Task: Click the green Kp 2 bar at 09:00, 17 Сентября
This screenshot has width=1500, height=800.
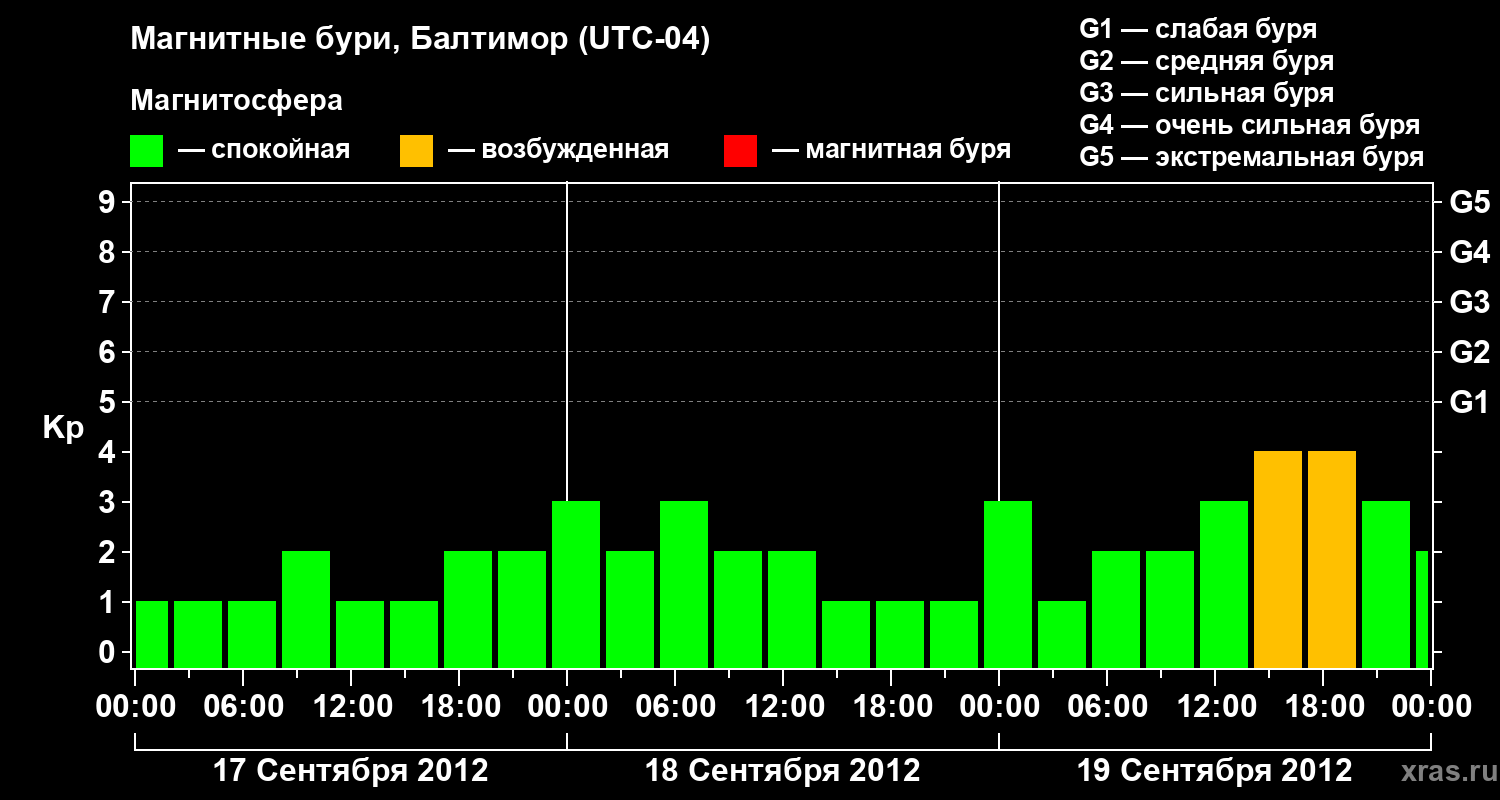Action: tap(306, 610)
